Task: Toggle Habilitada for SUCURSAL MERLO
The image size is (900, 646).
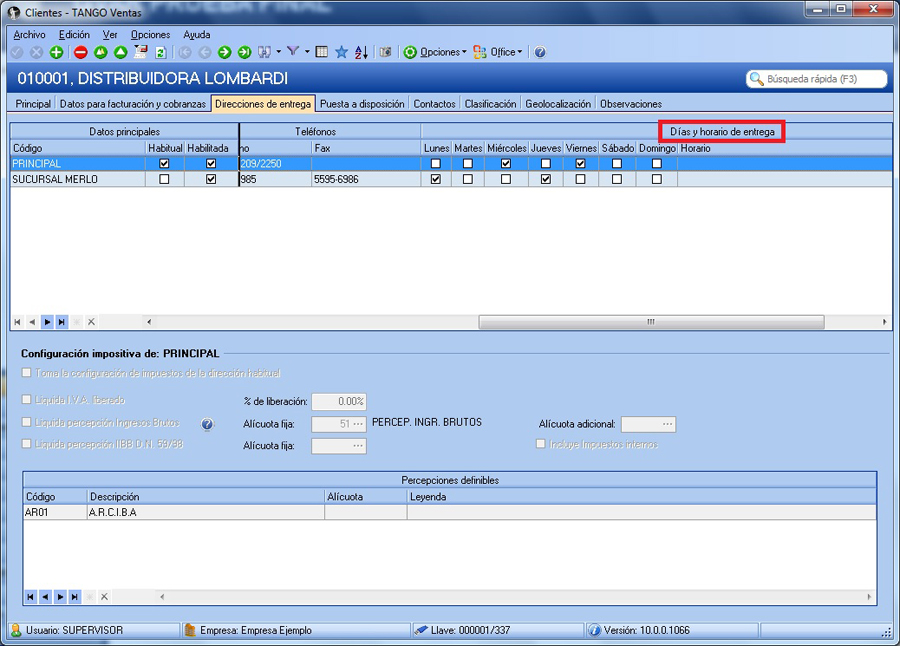Action: point(211,179)
